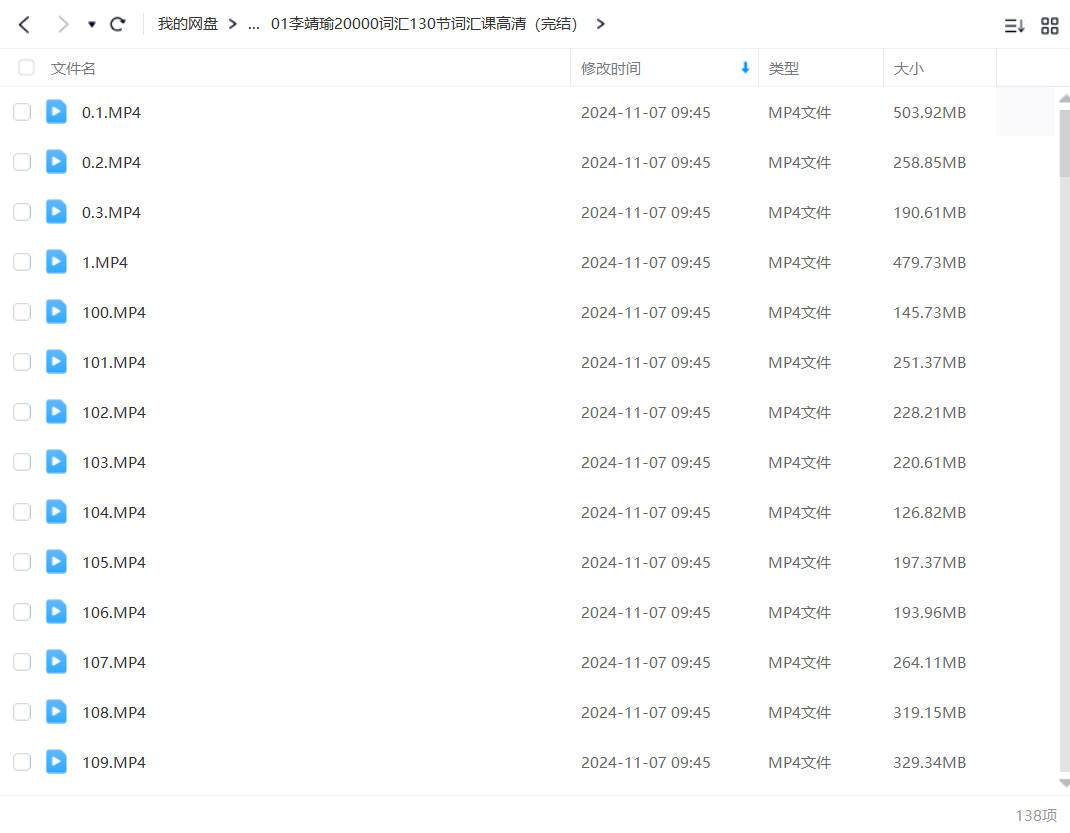
Task: Toggle the descending sort arrow
Action: [745, 68]
